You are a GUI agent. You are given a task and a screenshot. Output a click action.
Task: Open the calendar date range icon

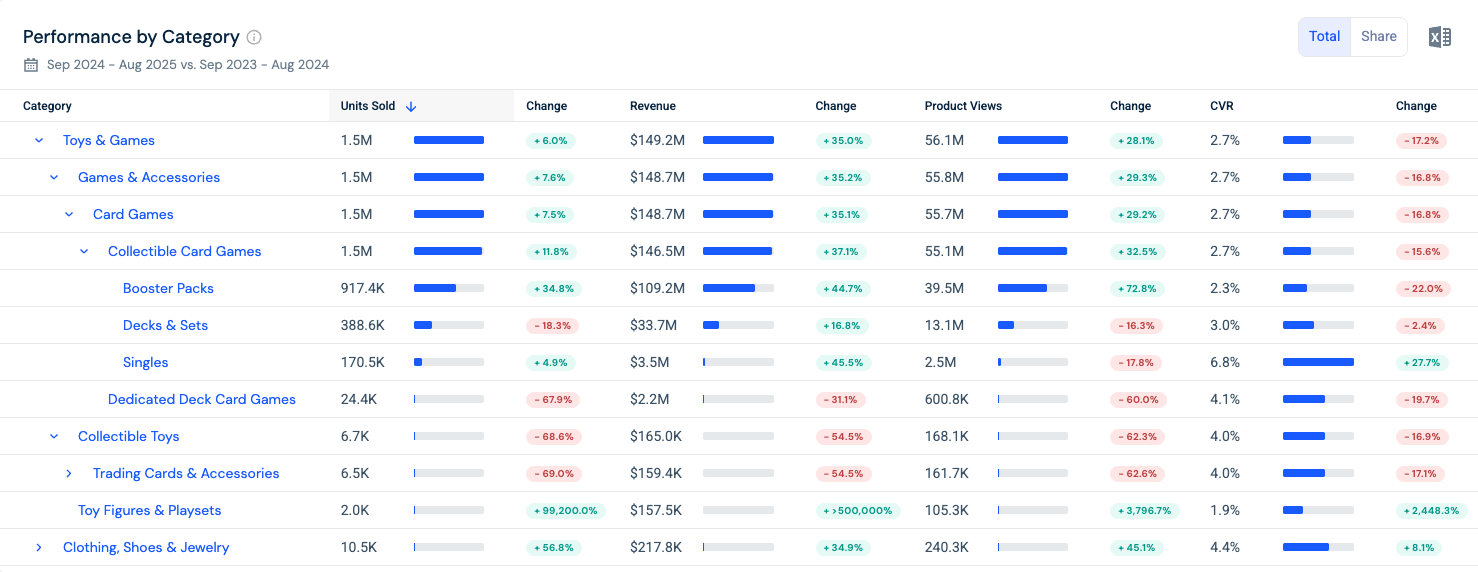coord(31,64)
